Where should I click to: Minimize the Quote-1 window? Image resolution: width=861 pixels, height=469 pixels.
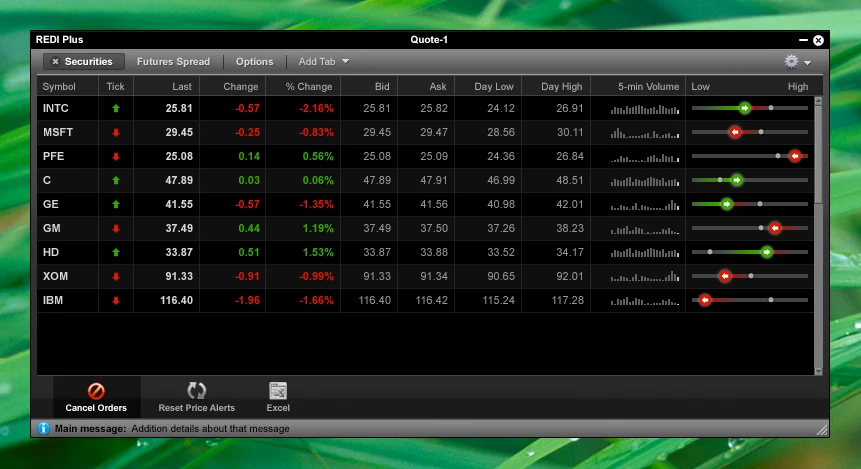(x=803, y=40)
